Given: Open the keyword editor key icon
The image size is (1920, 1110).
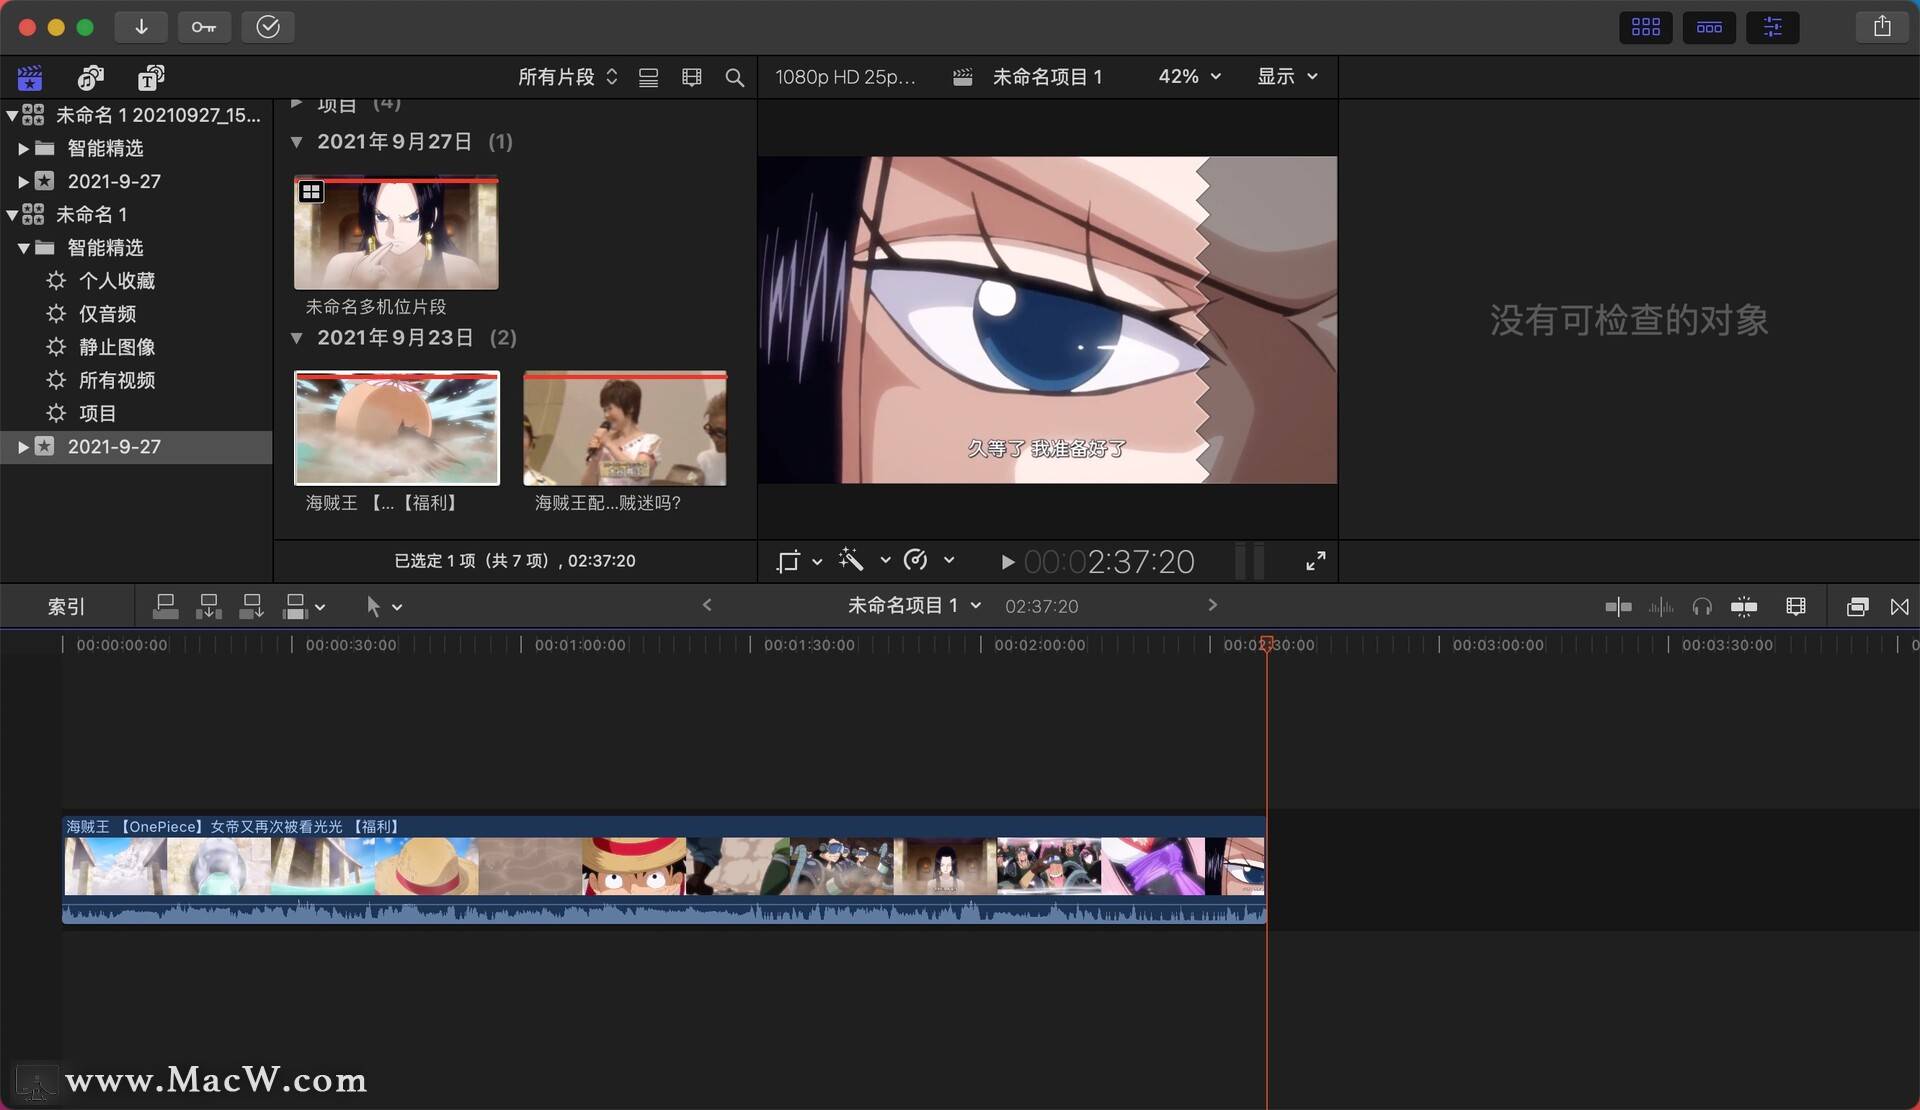Looking at the screenshot, I should 204,27.
